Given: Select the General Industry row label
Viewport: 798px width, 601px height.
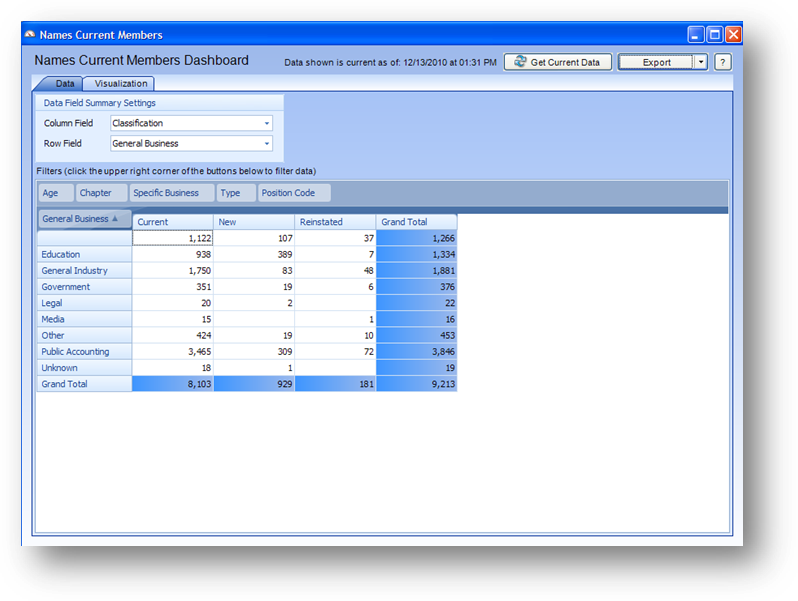Looking at the screenshot, I should point(84,271).
